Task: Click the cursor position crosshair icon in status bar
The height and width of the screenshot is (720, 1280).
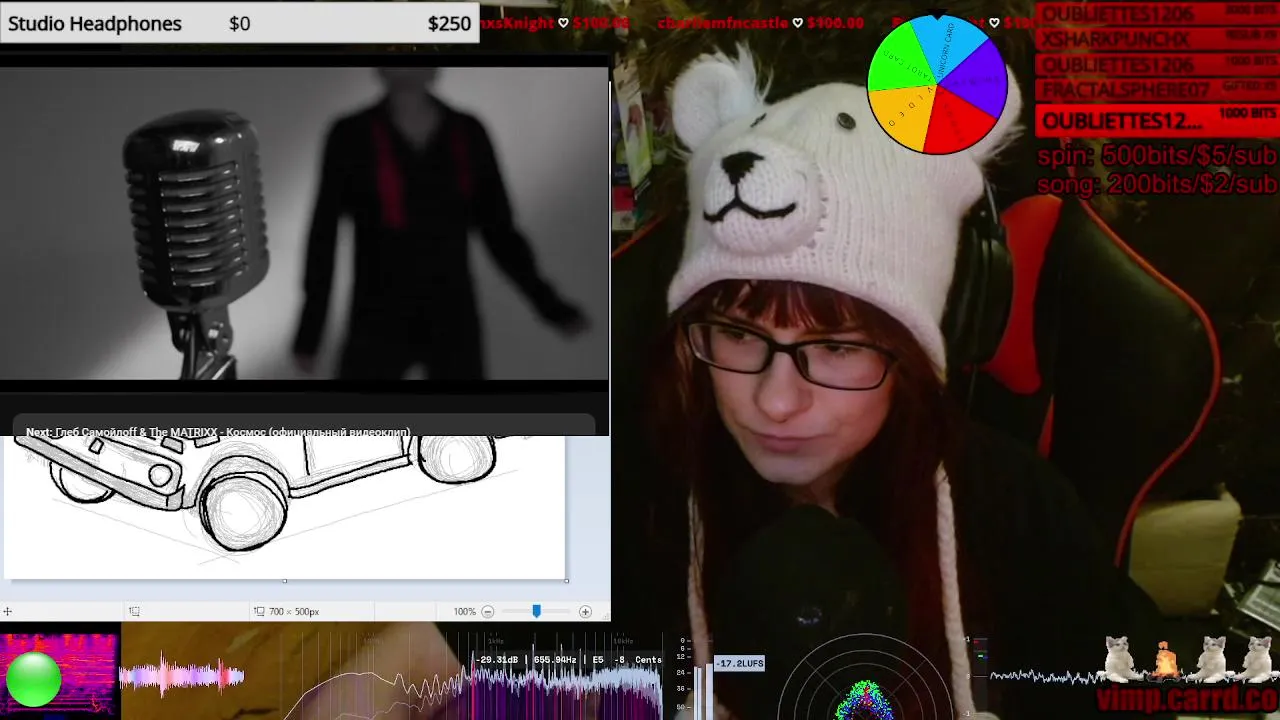Action: click(x=7, y=611)
